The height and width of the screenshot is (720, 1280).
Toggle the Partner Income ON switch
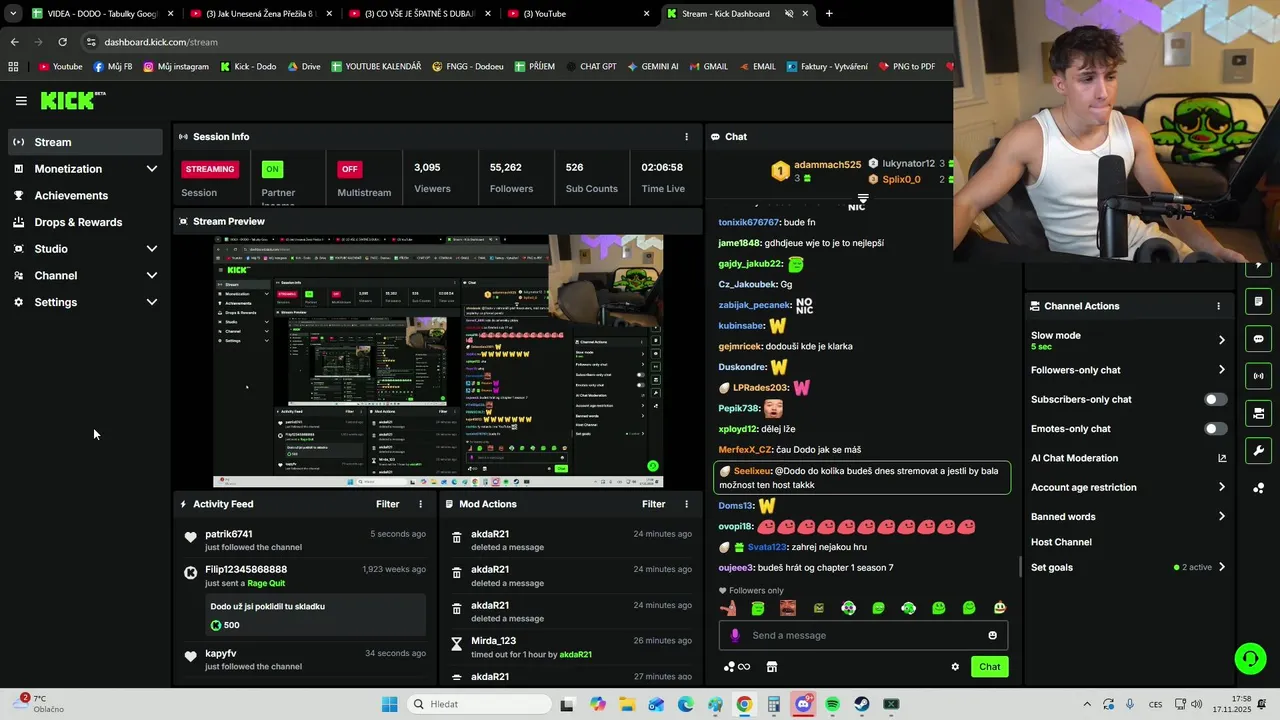click(x=272, y=169)
